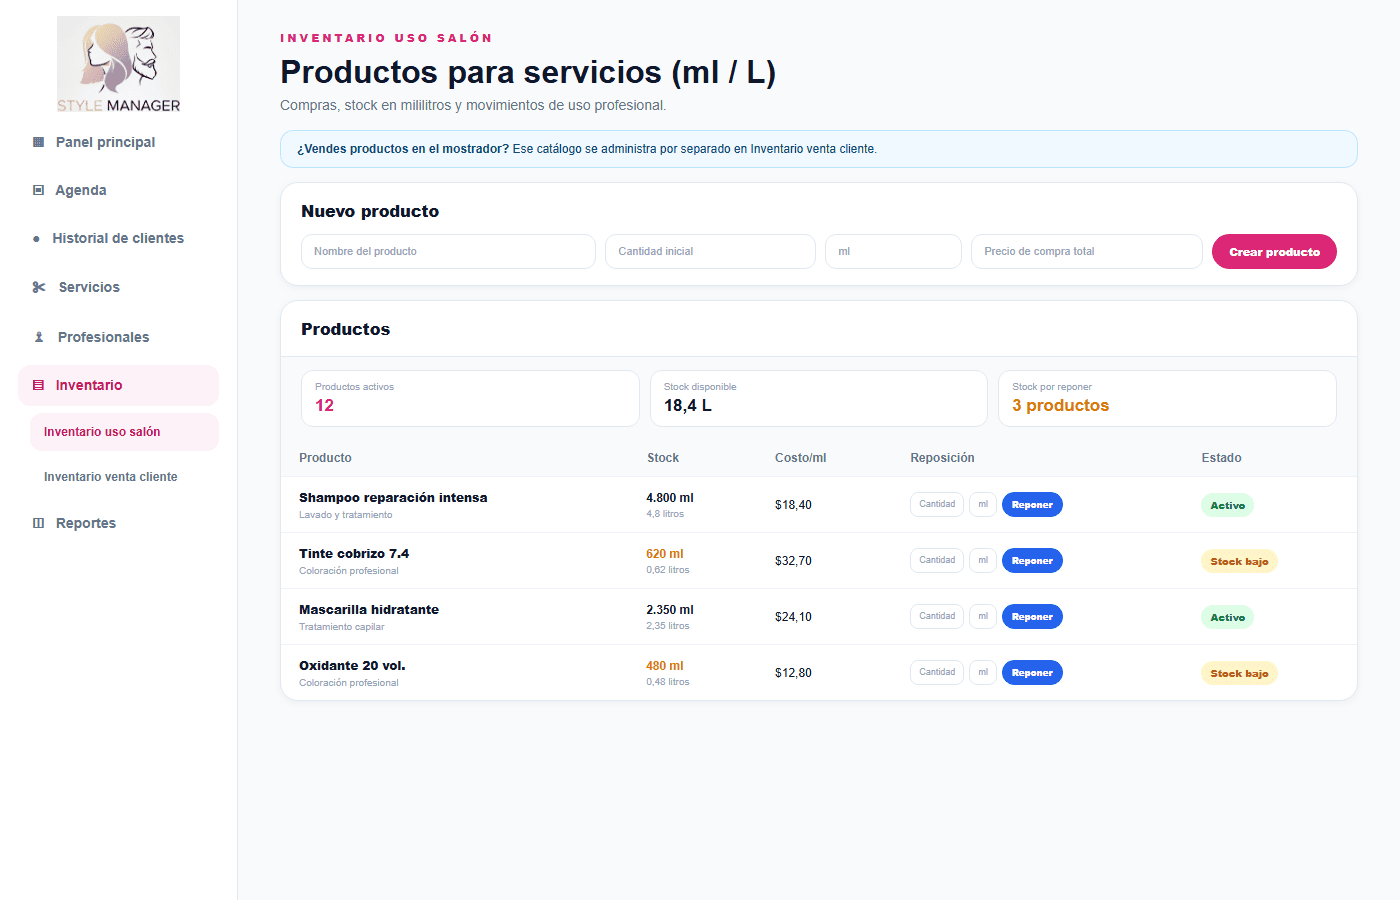1400x900 pixels.
Task: Go to Agenda section
Action: (x=118, y=190)
